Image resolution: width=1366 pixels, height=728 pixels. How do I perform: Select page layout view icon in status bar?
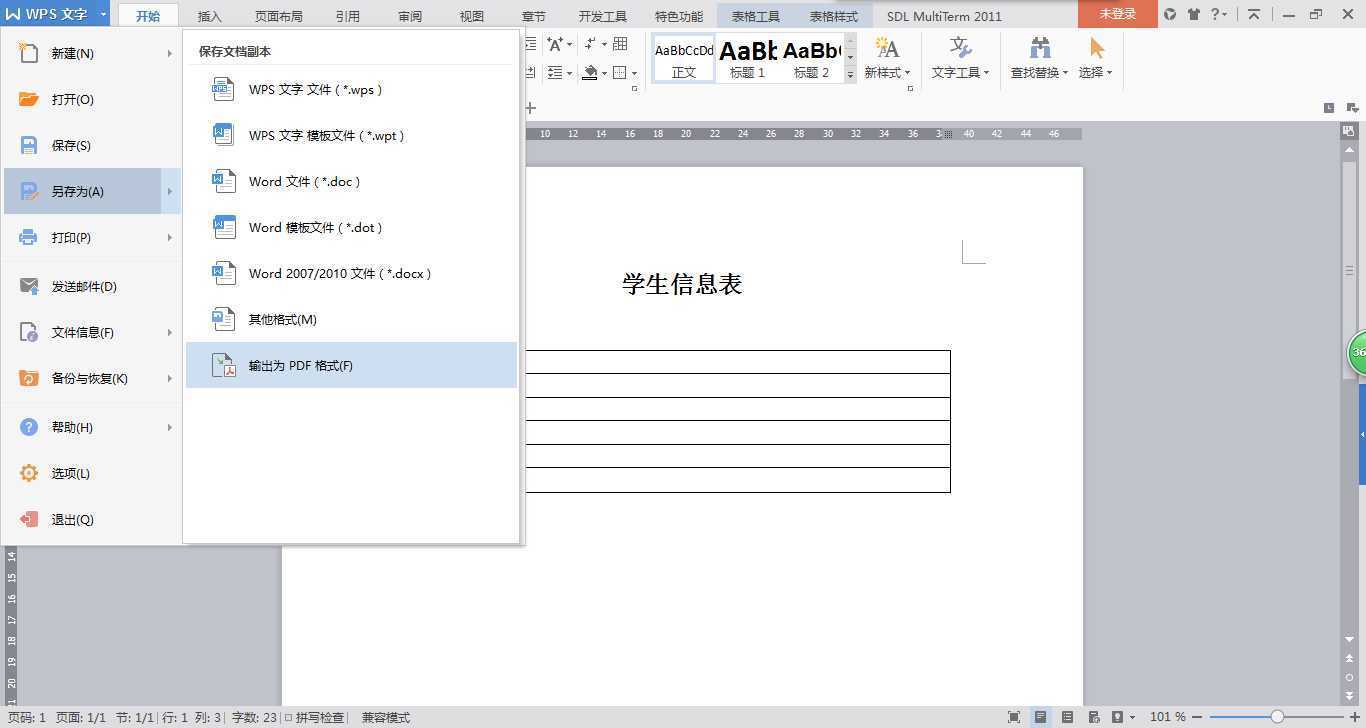point(1041,717)
